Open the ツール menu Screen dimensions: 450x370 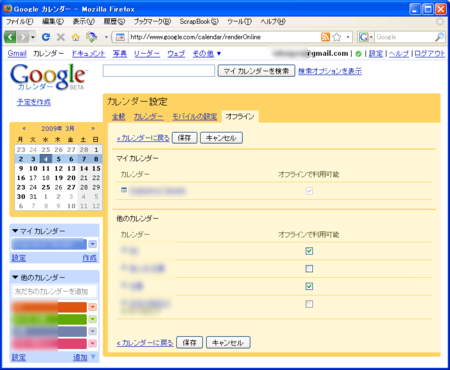point(239,22)
